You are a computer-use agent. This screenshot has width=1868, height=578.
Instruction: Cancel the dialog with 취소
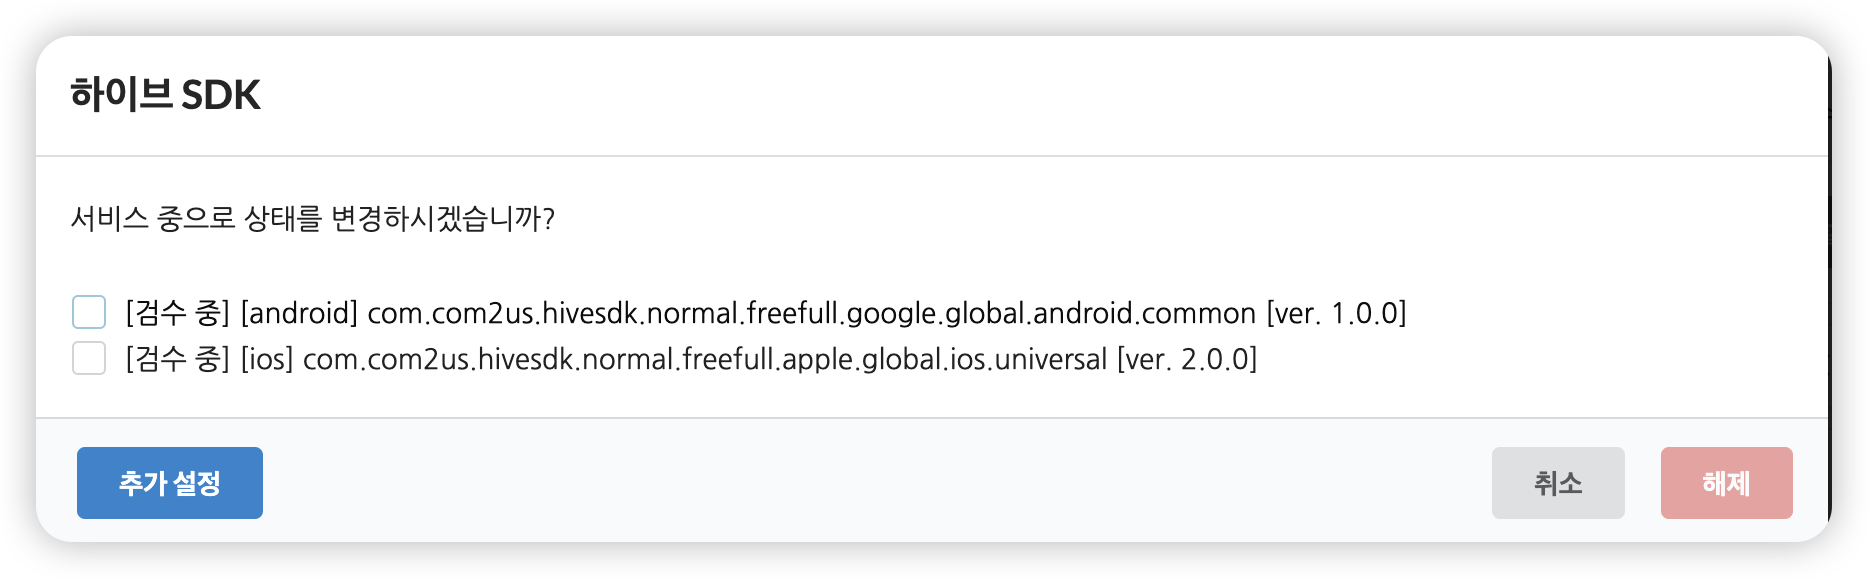click(x=1558, y=483)
